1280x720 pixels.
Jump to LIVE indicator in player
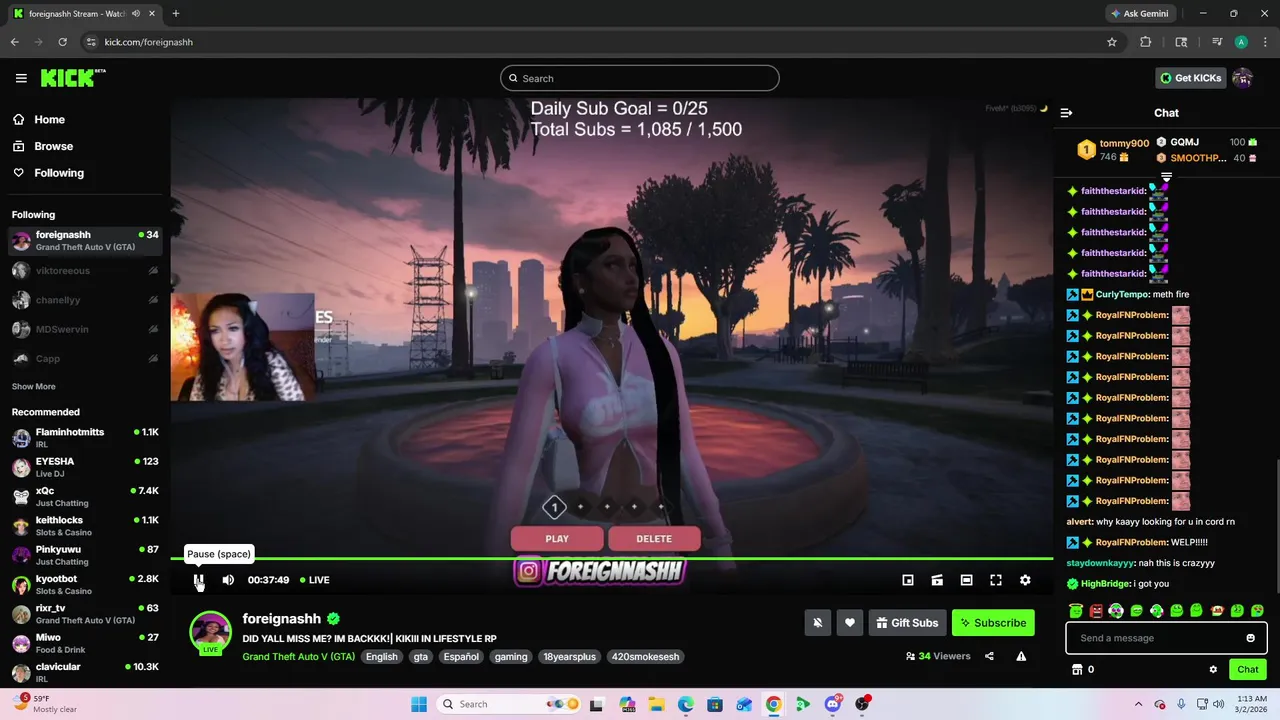pyautogui.click(x=314, y=580)
